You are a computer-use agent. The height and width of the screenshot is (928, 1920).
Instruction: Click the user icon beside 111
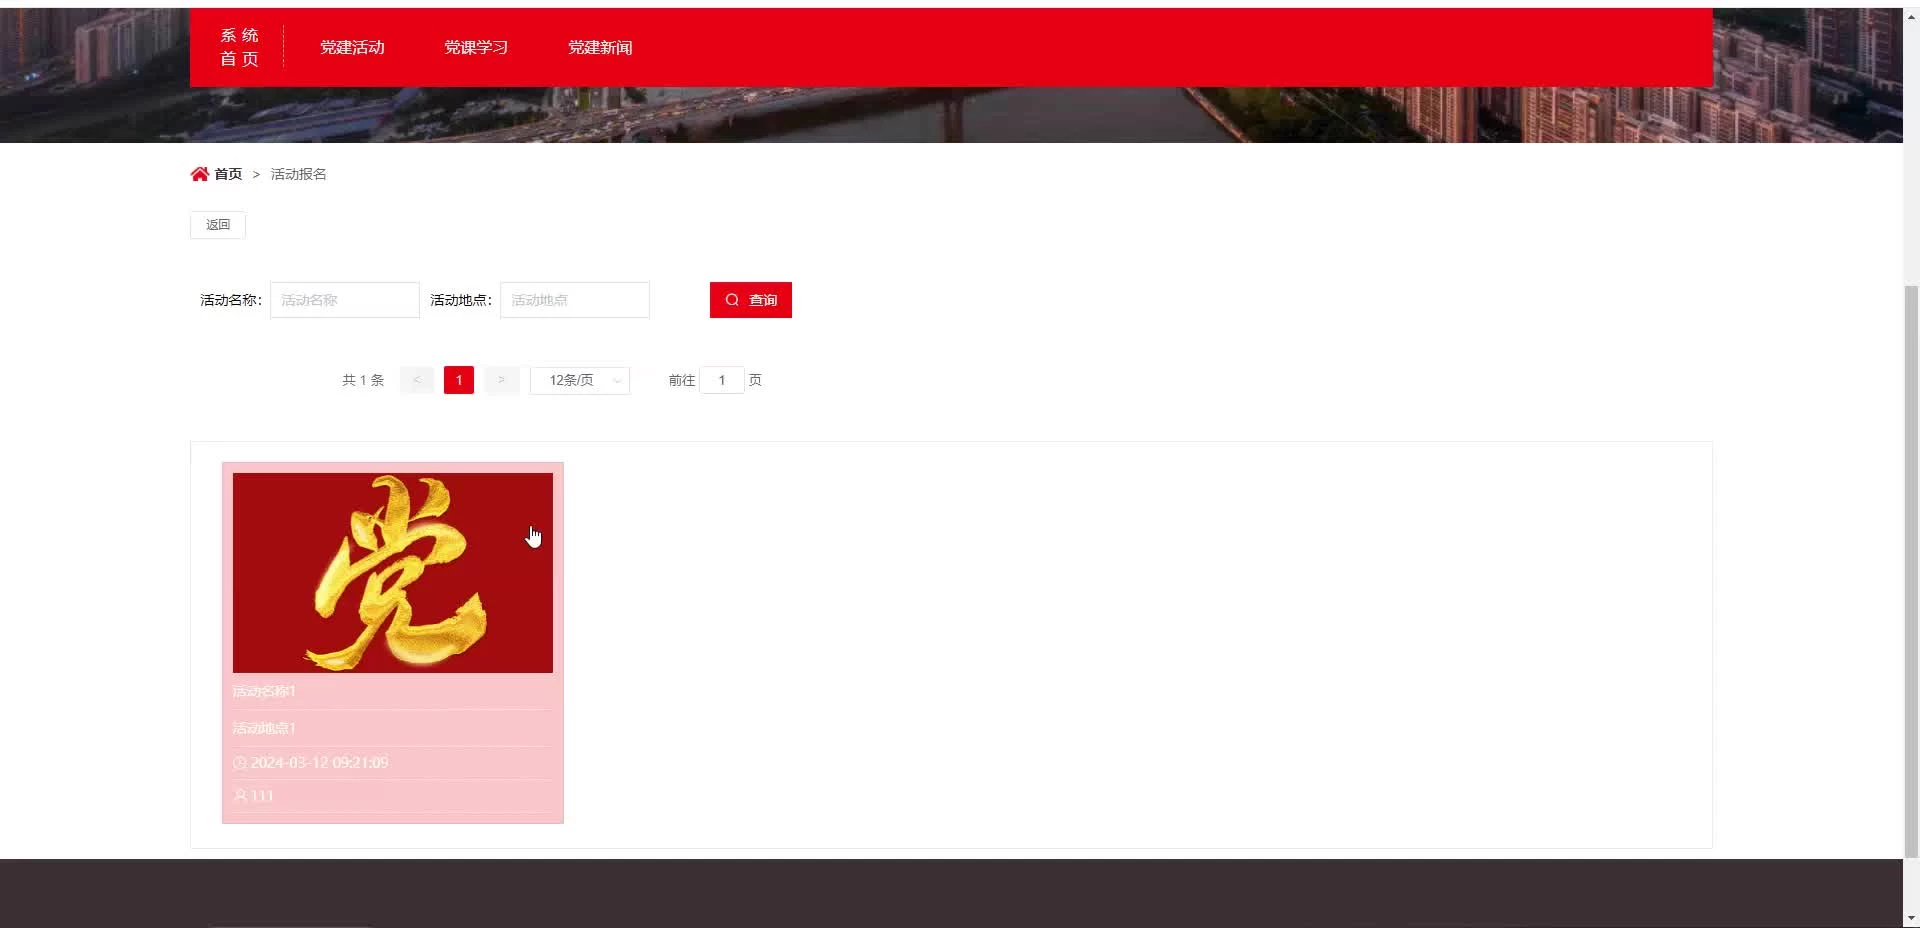pos(240,795)
